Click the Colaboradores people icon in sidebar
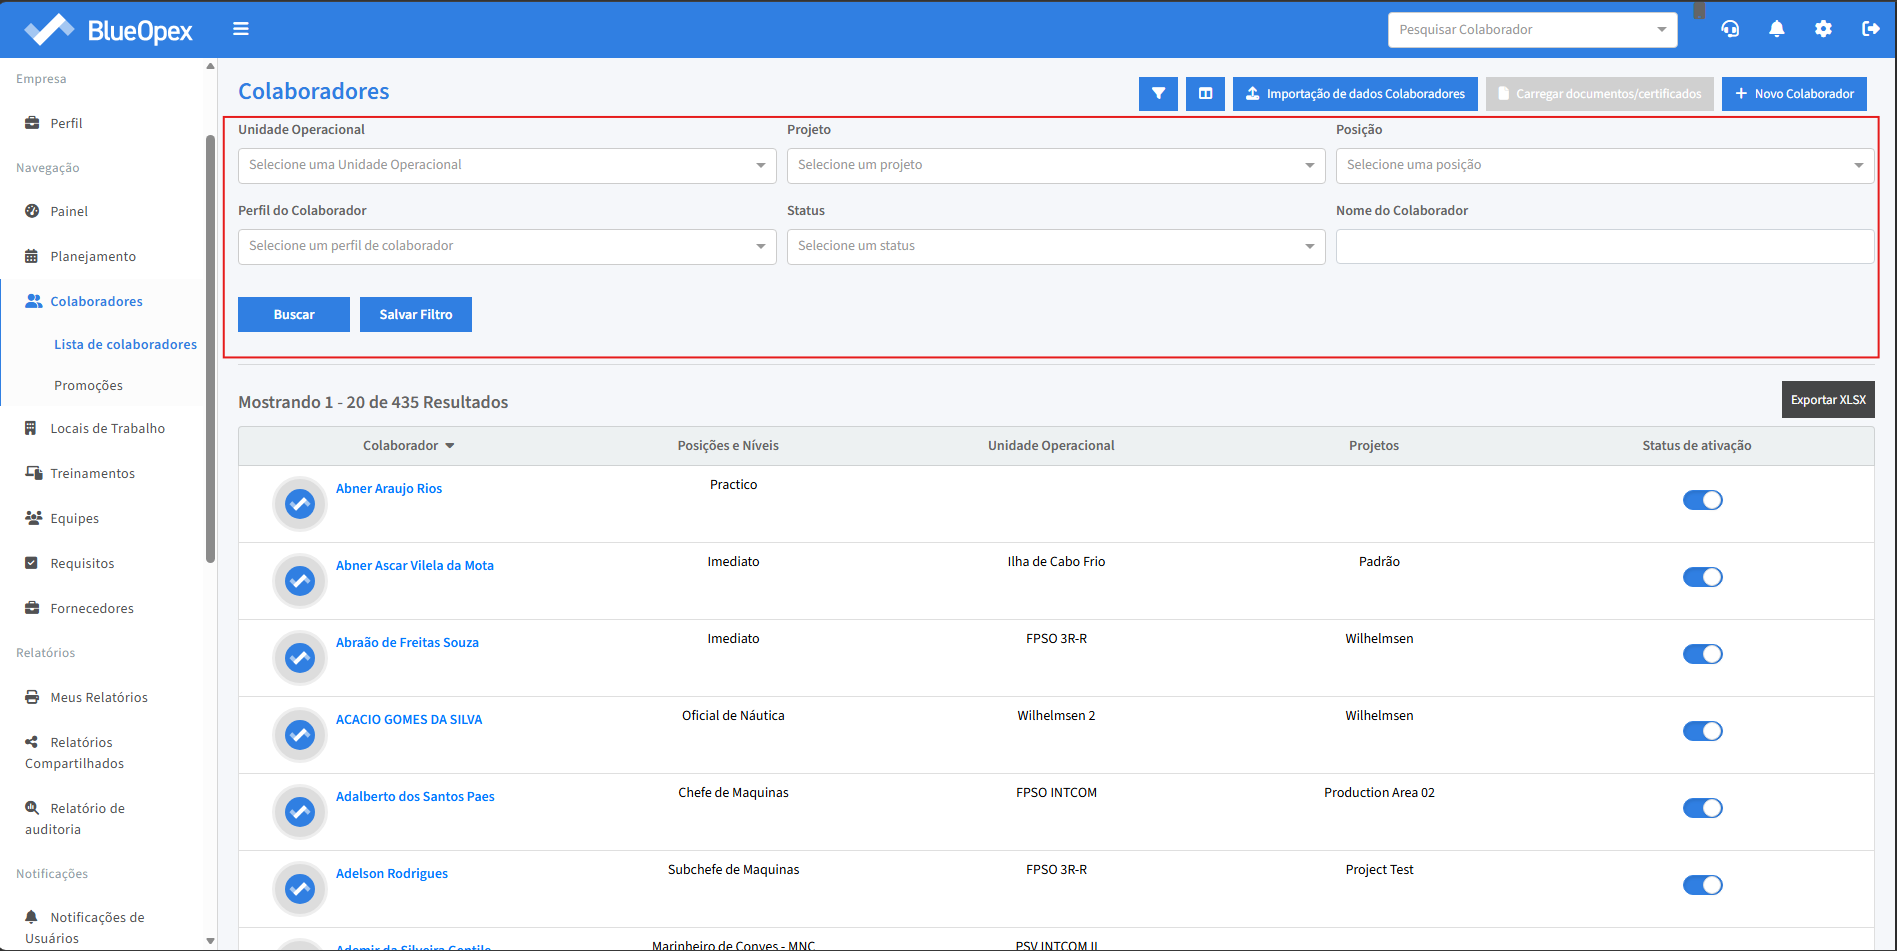 pyautogui.click(x=33, y=301)
